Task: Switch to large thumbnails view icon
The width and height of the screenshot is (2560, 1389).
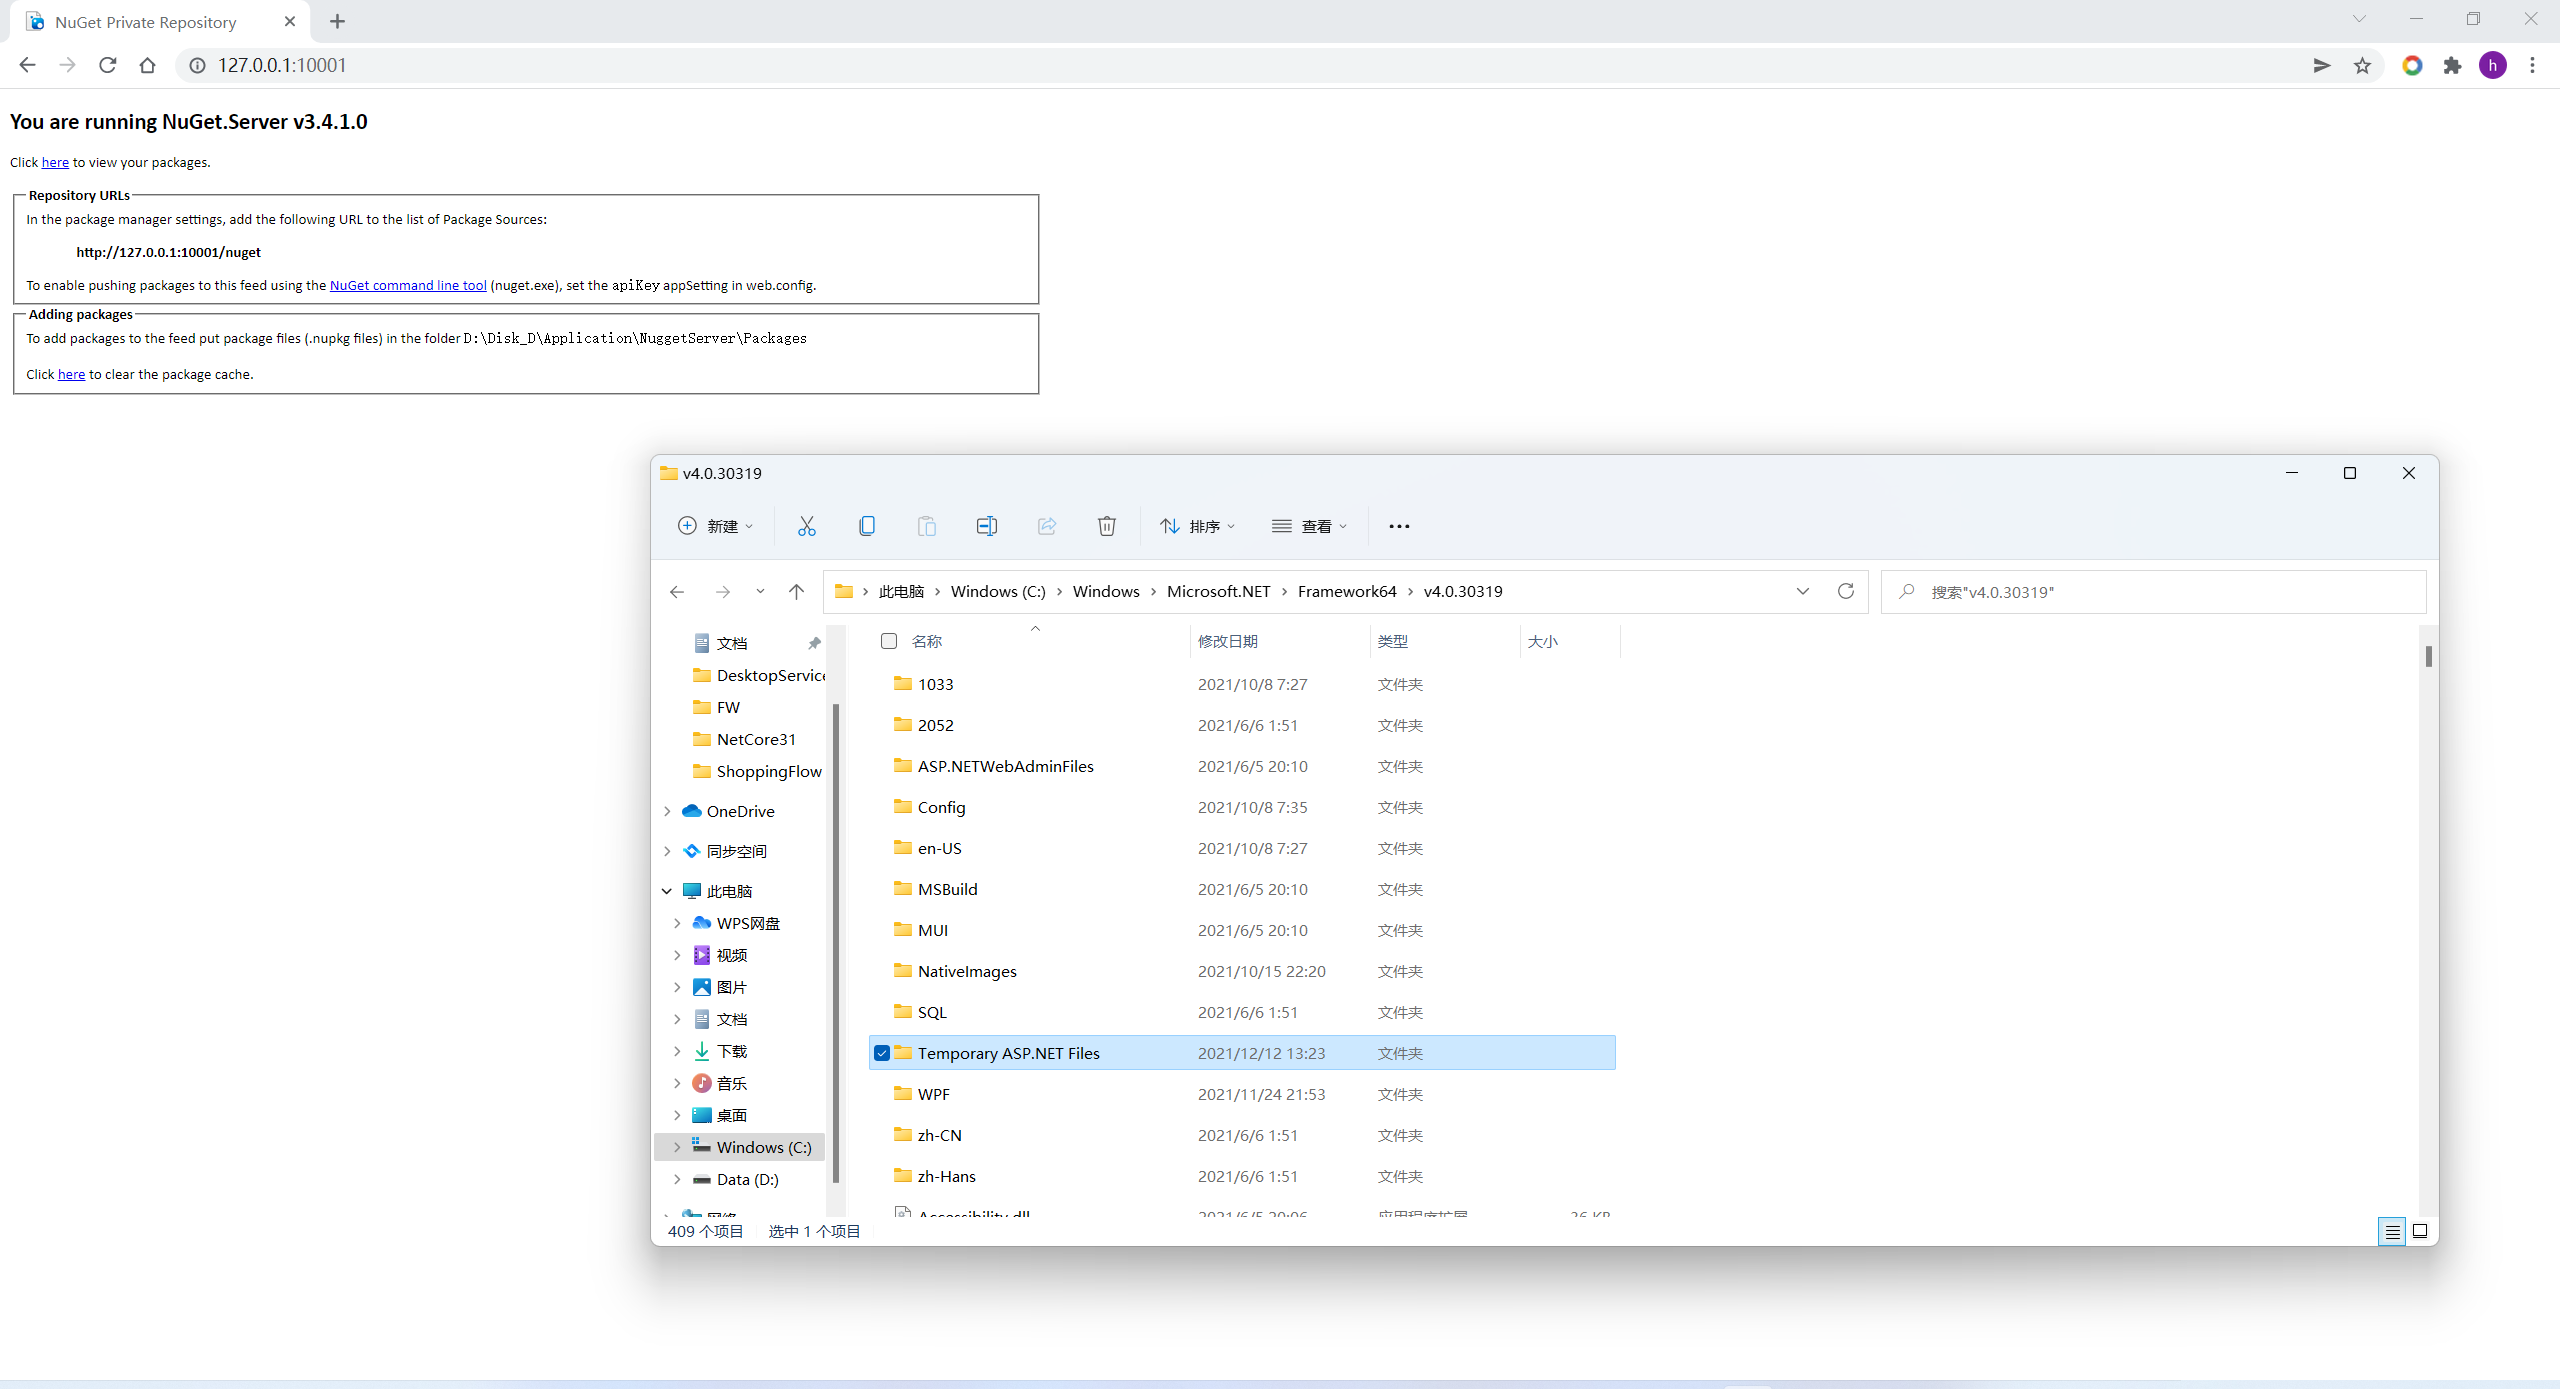Action: click(x=2420, y=1231)
